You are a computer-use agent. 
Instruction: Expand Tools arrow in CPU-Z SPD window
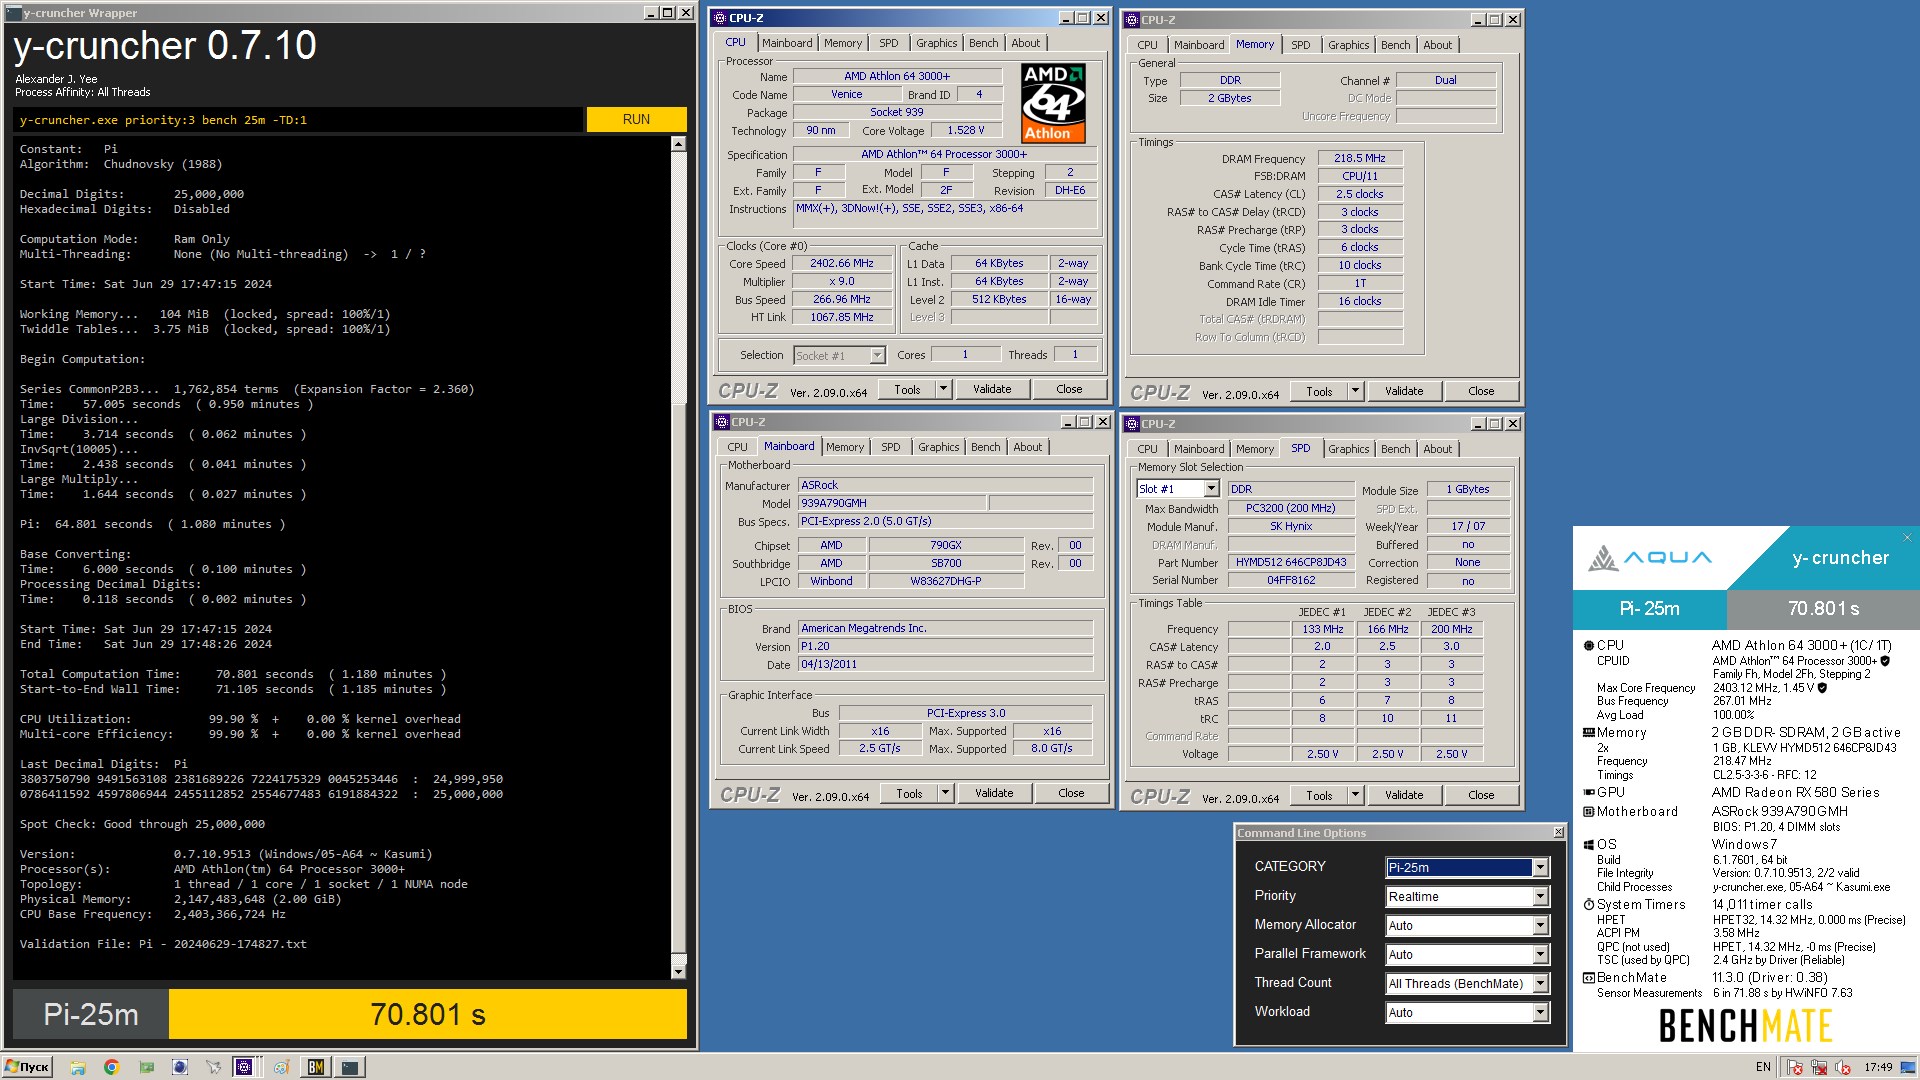click(1355, 795)
